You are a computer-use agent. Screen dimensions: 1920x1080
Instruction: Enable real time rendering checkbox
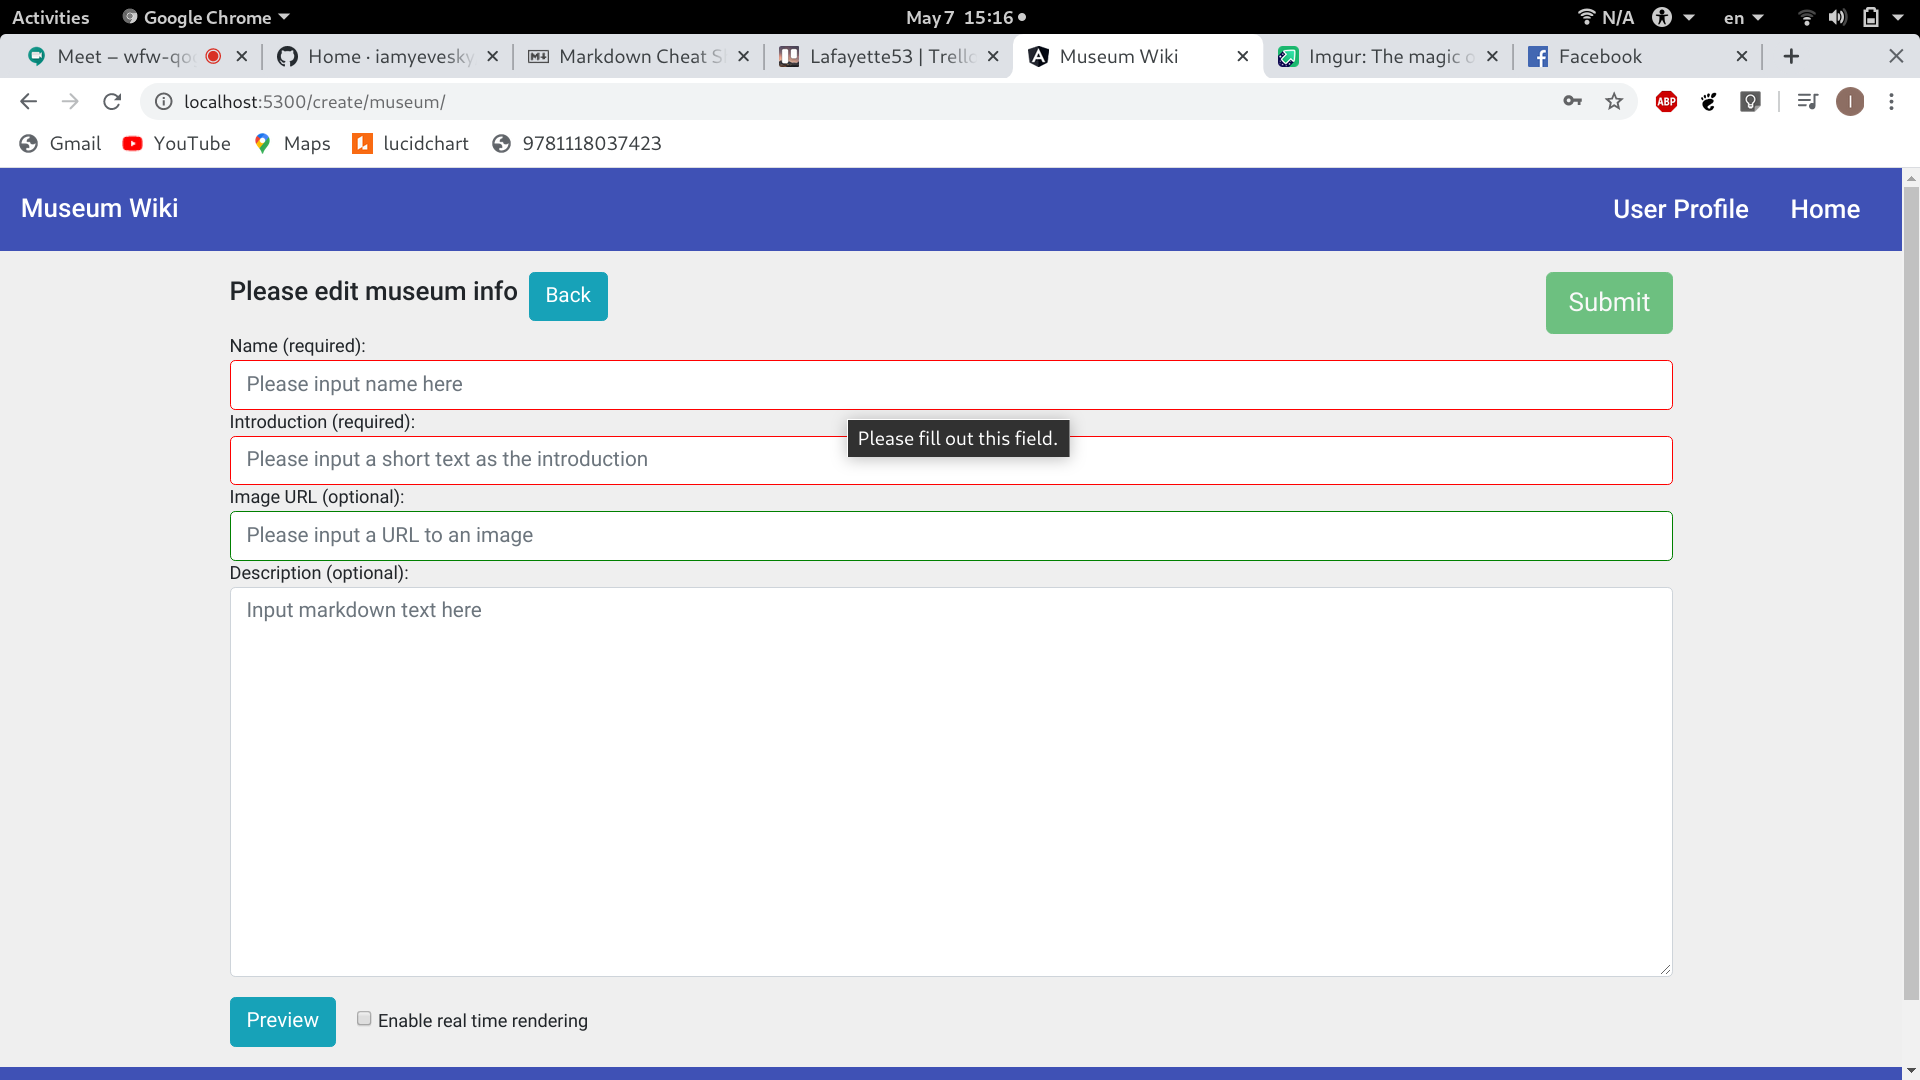pyautogui.click(x=364, y=1018)
